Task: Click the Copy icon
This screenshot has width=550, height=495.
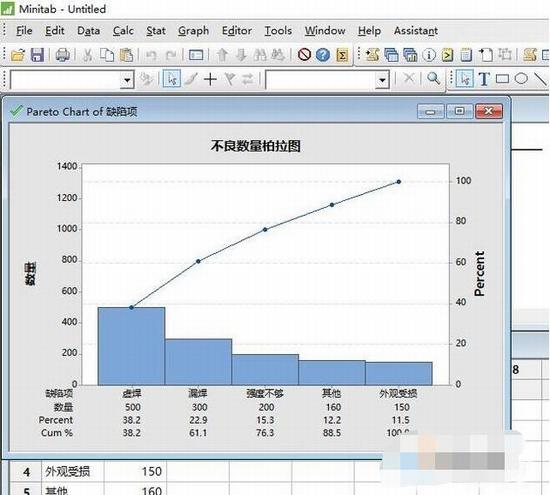Action: (107, 55)
